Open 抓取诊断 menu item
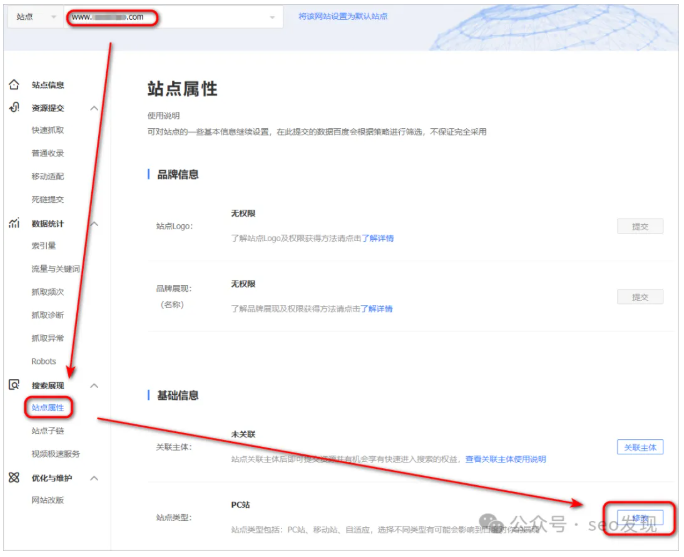The image size is (684, 557). coord(48,315)
